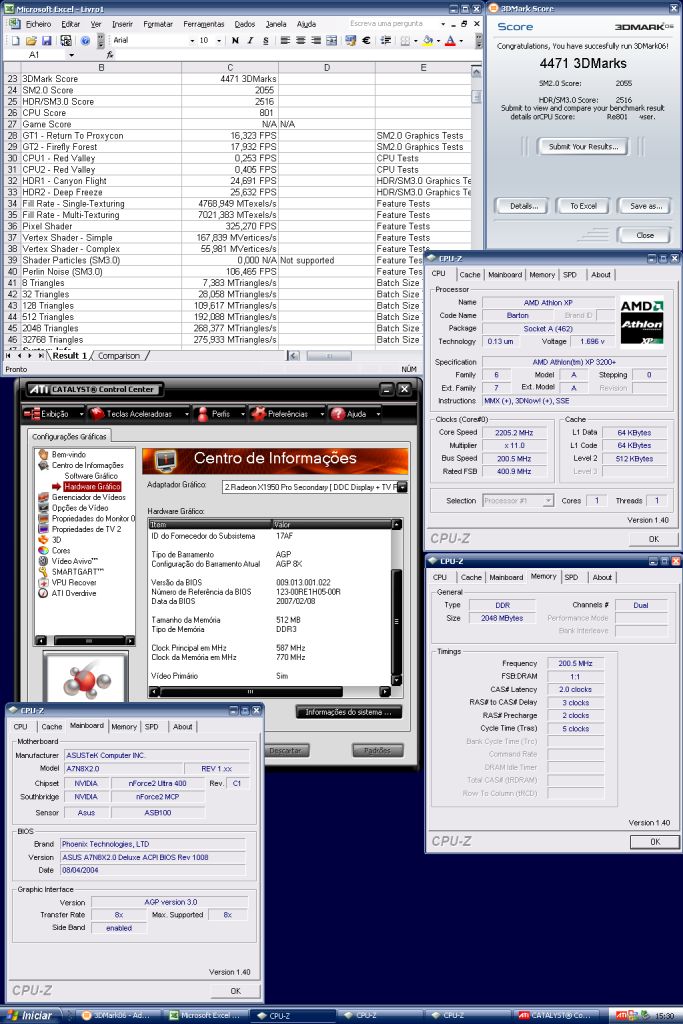Select VPU Recover in the Catalyst tree
The image size is (683, 1024).
pyautogui.click(x=74, y=583)
